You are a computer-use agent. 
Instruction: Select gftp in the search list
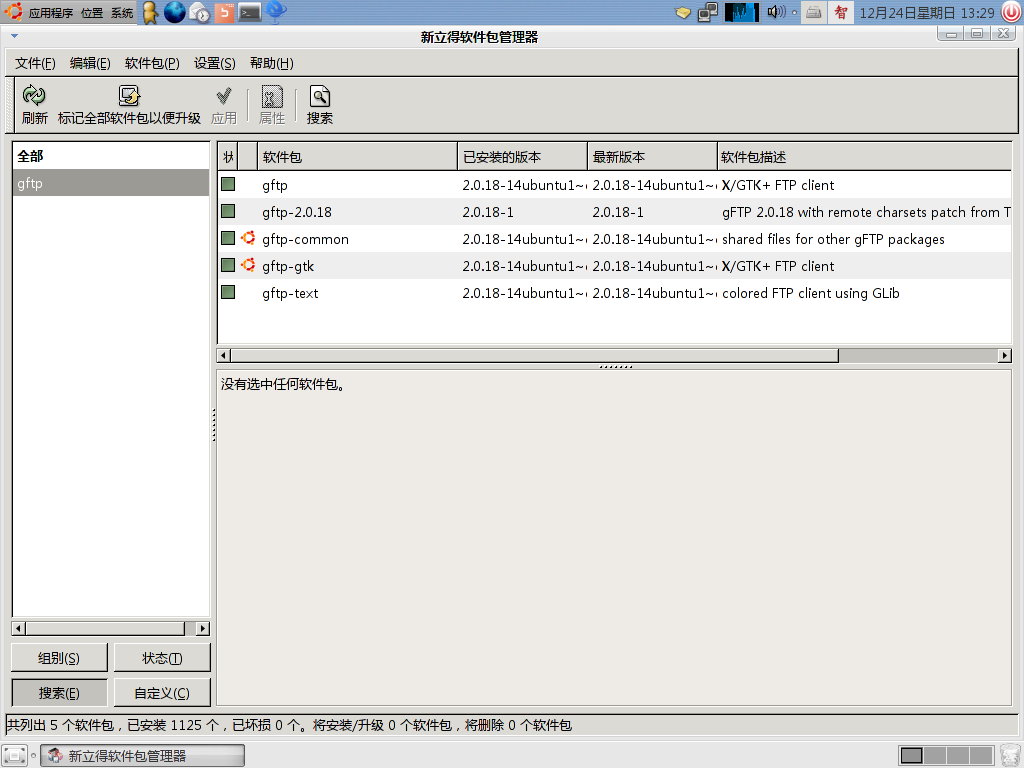click(x=110, y=183)
